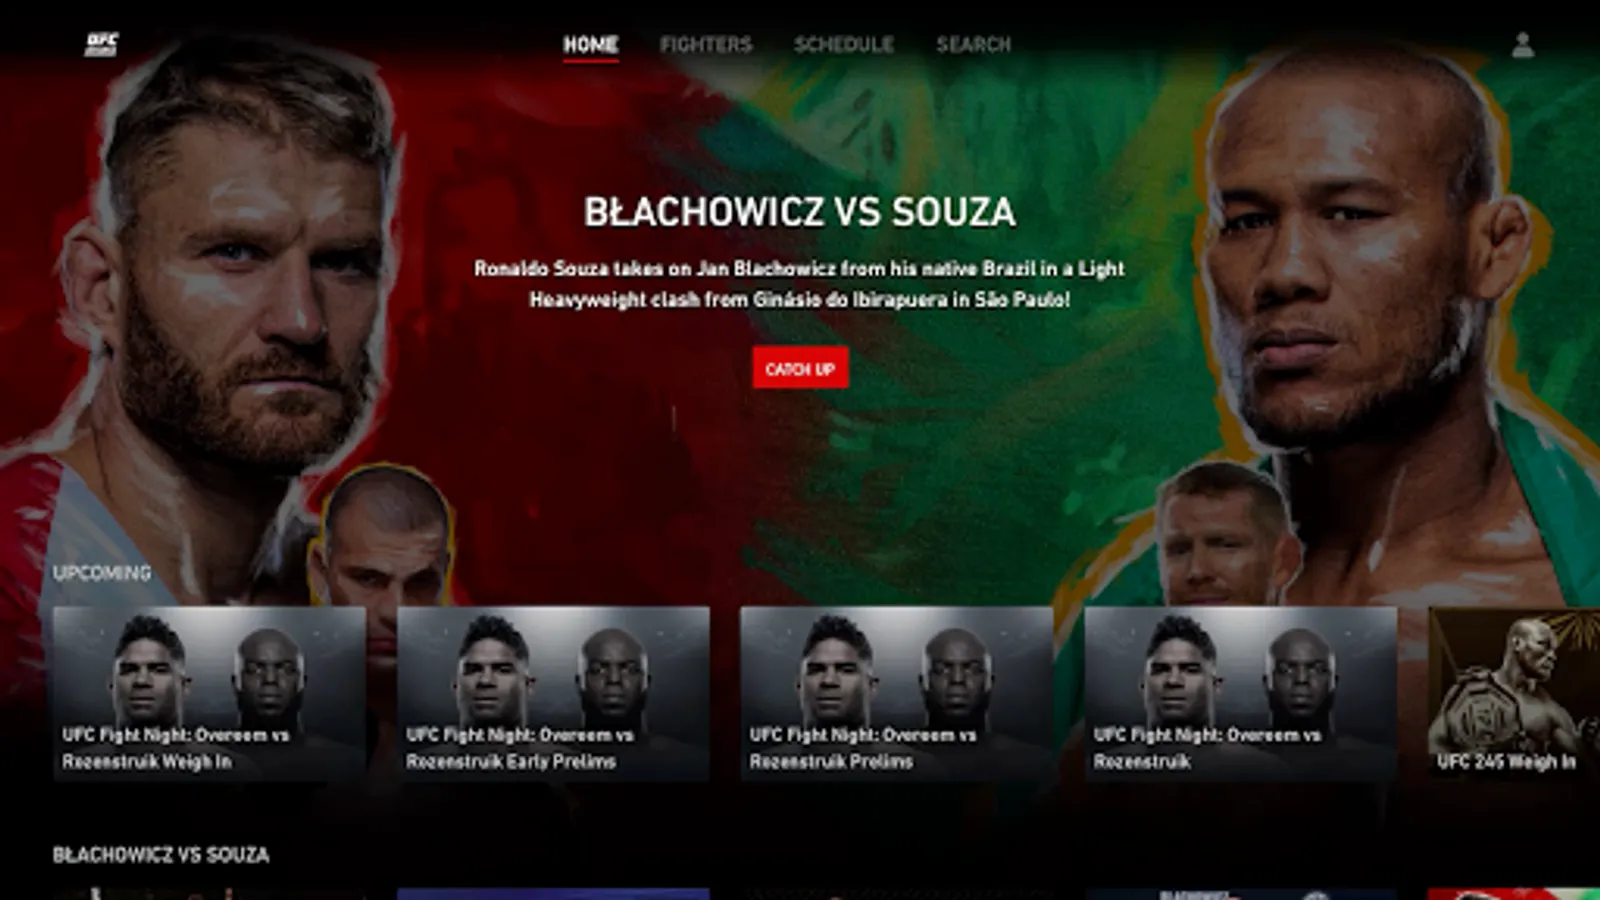
Task: Switch to the Fighters tab
Action: point(706,44)
